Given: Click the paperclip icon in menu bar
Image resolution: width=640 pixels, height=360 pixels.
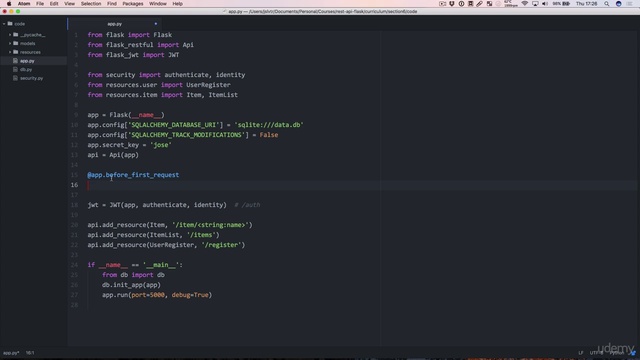Looking at the screenshot, I should pos(480,4).
